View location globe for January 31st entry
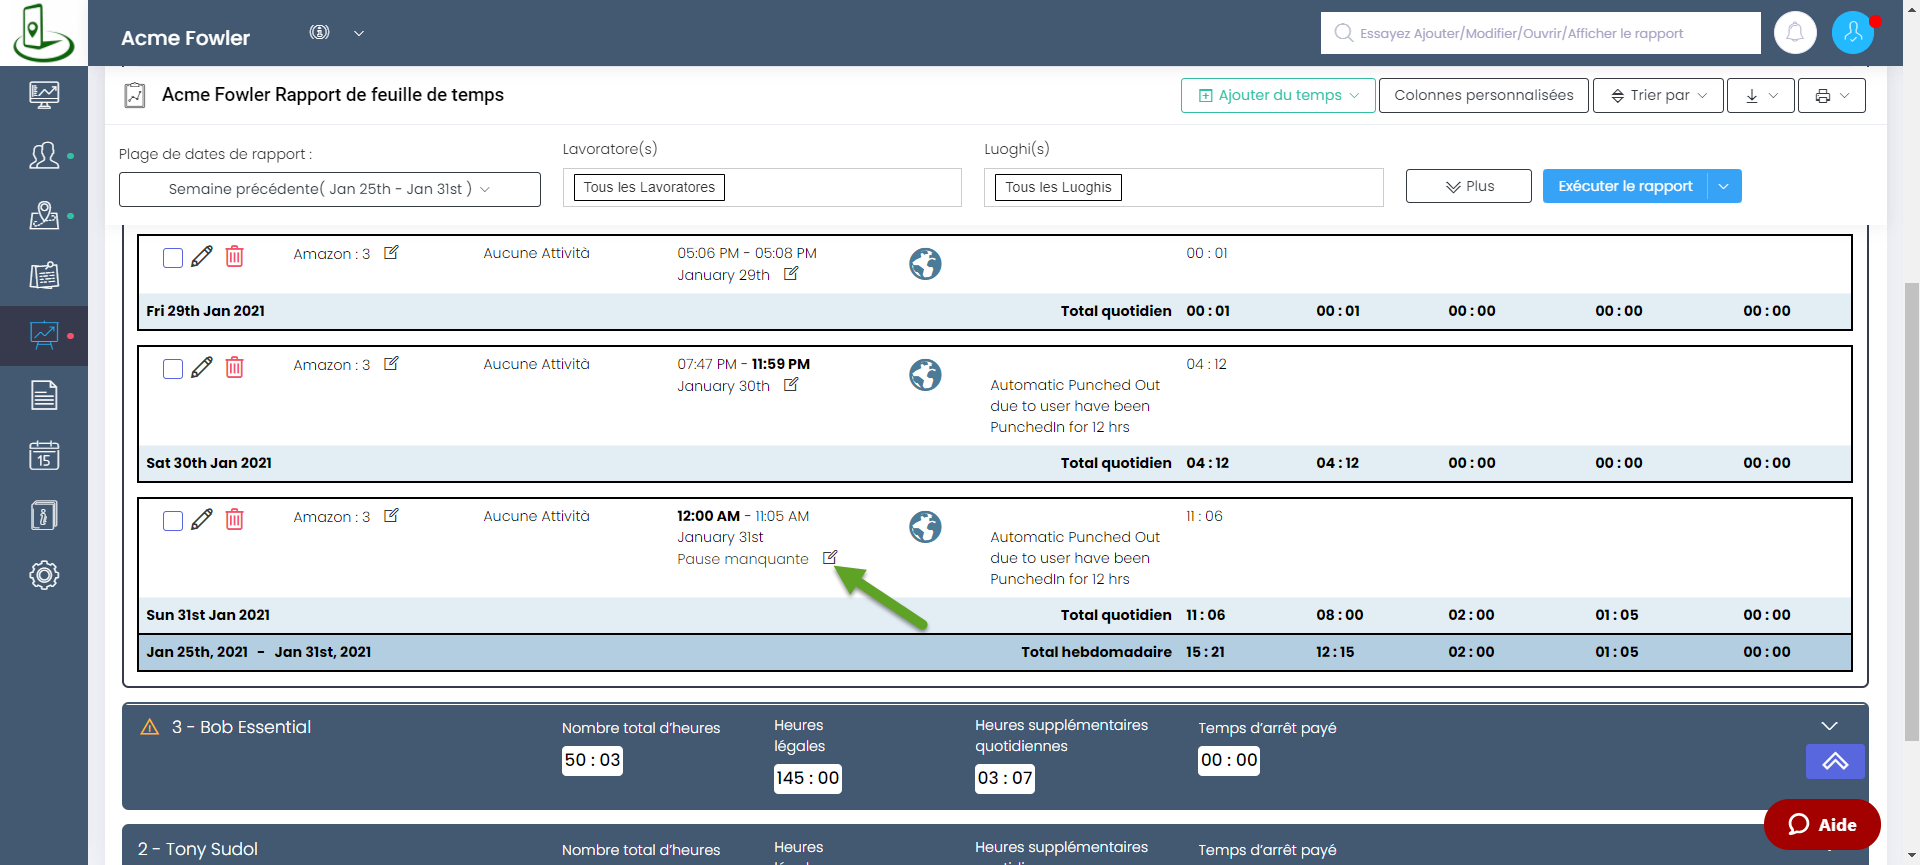 (x=925, y=527)
